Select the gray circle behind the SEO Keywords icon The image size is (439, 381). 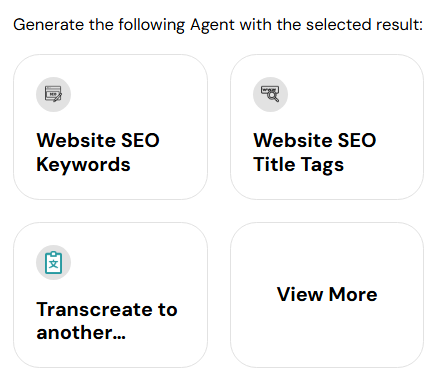click(x=53, y=94)
